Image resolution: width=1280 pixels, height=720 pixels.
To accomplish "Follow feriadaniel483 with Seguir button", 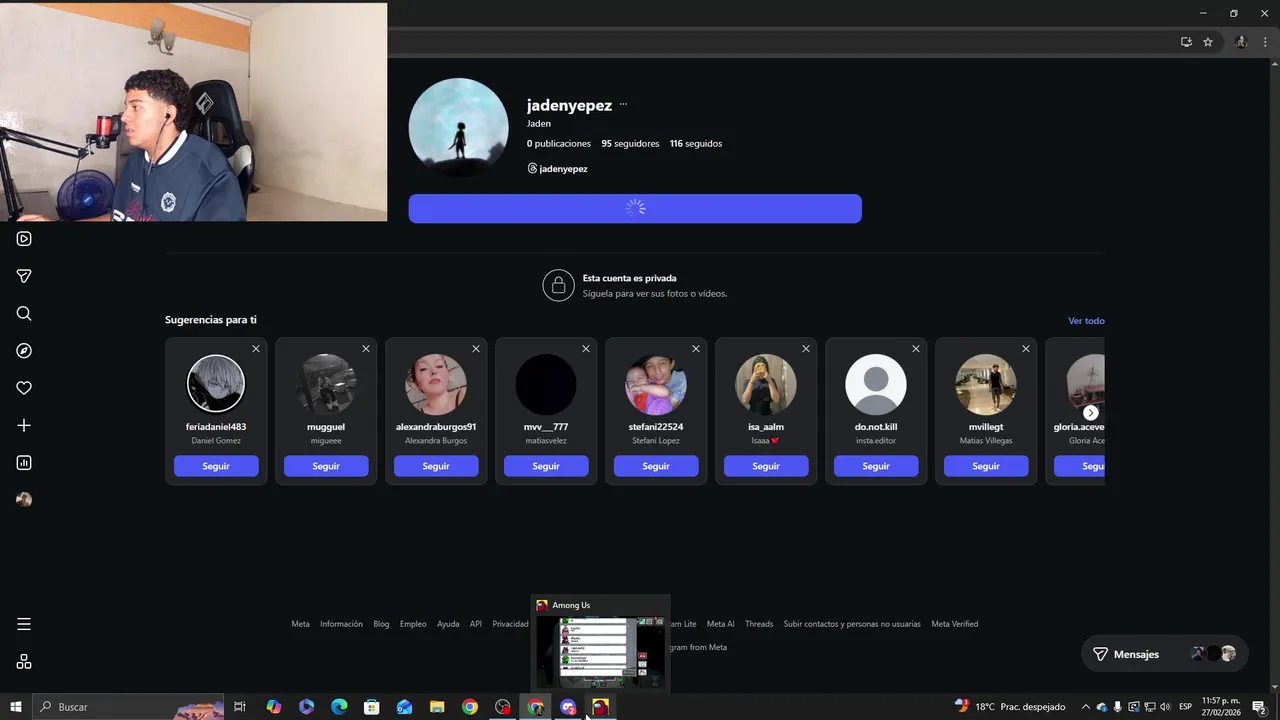I will 216,466.
